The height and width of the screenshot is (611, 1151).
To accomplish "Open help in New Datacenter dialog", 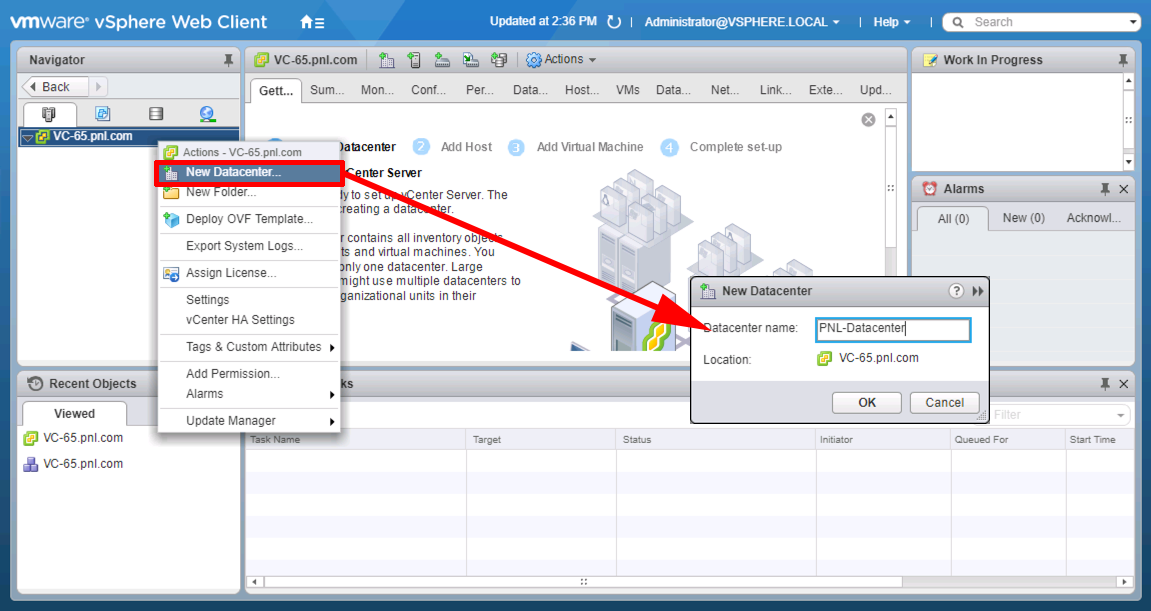I will click(956, 291).
